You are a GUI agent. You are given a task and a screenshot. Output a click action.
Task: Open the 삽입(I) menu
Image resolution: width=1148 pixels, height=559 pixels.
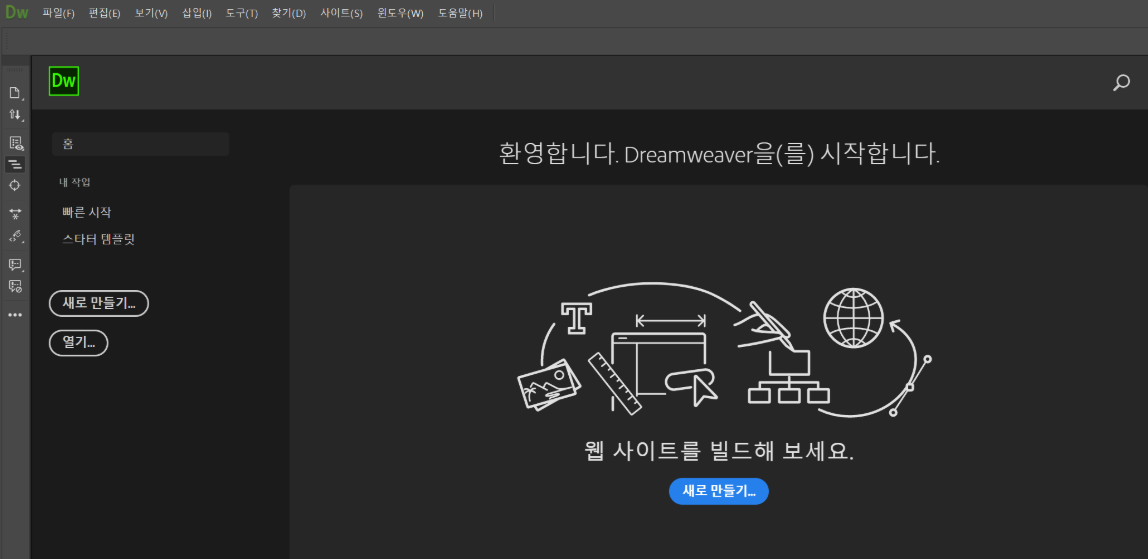click(196, 13)
